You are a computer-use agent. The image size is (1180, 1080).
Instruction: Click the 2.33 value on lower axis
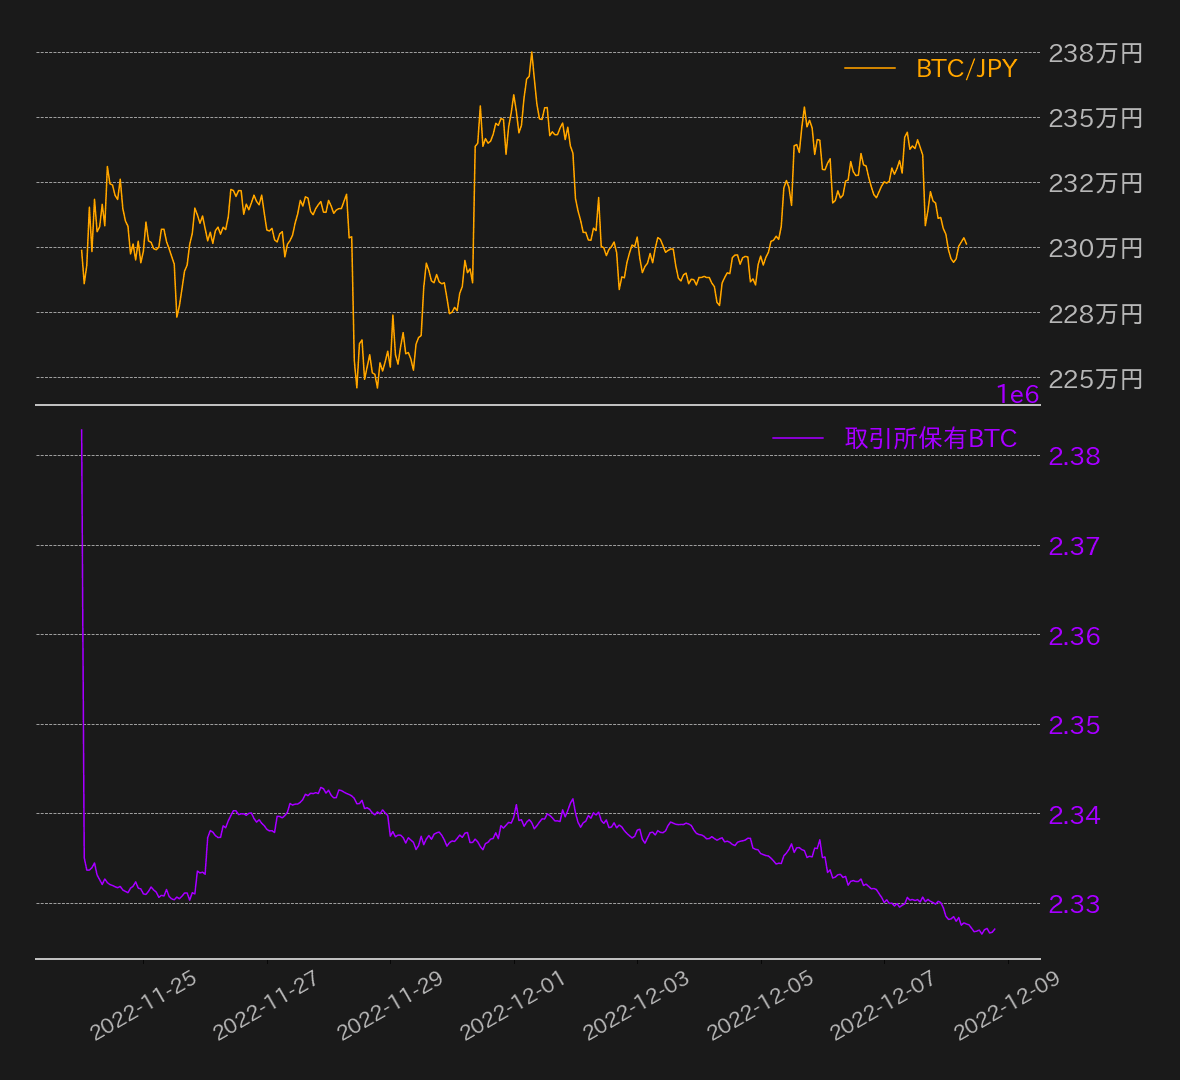(x=1074, y=904)
